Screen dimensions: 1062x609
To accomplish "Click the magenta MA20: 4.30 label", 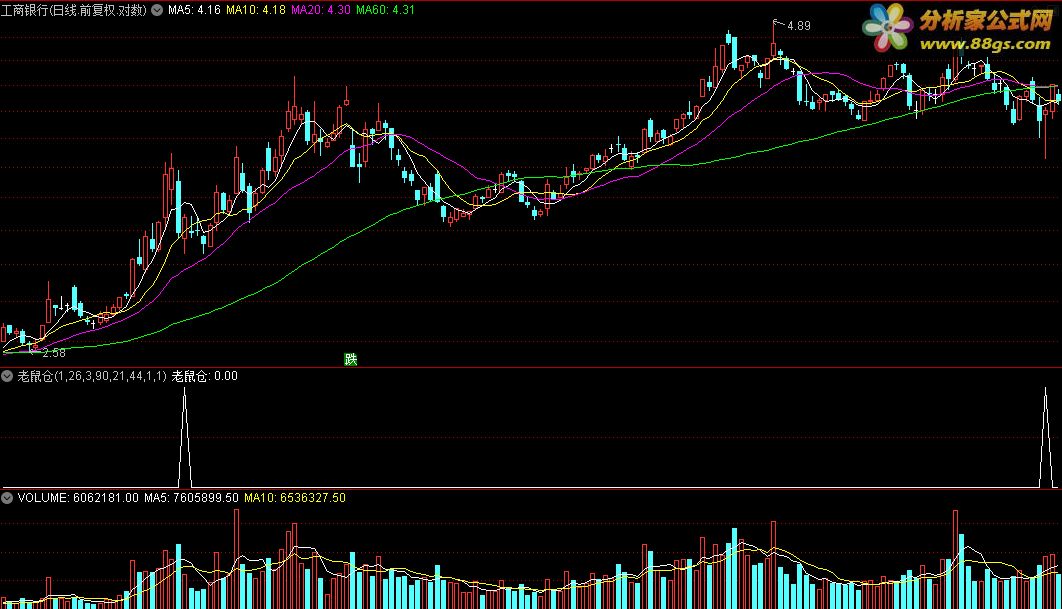I will coord(320,10).
